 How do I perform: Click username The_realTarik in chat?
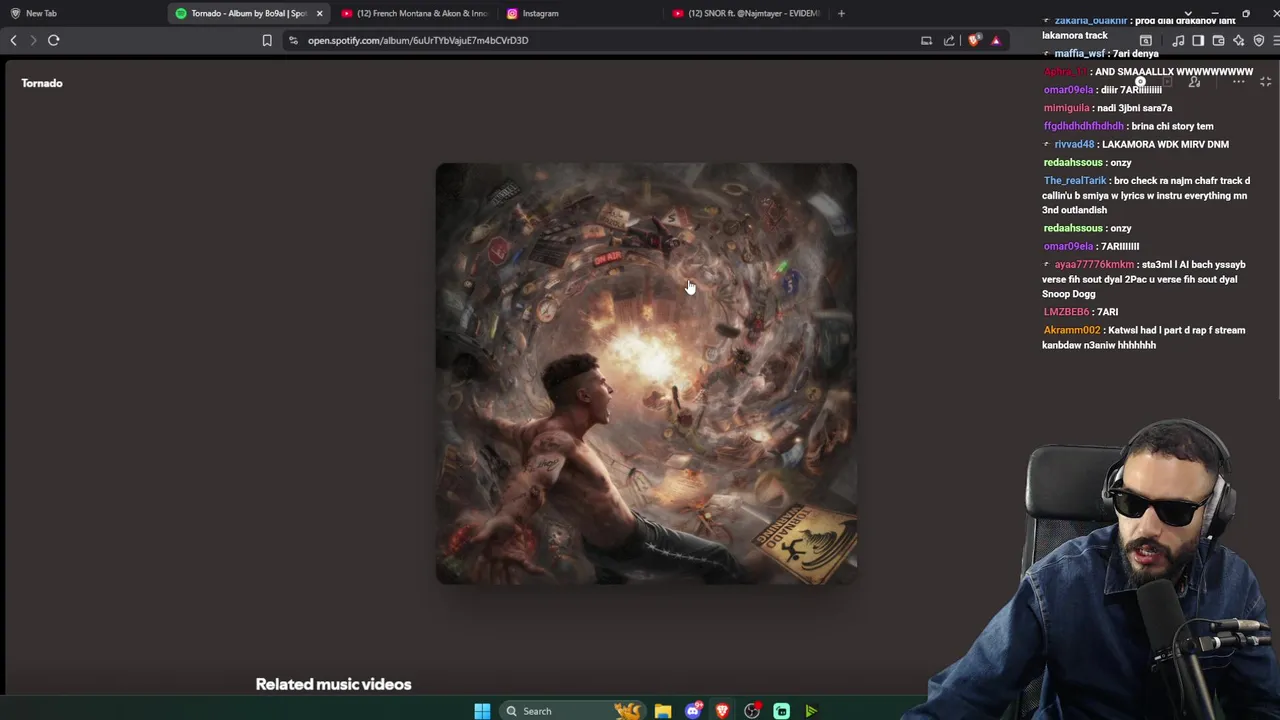(1075, 181)
